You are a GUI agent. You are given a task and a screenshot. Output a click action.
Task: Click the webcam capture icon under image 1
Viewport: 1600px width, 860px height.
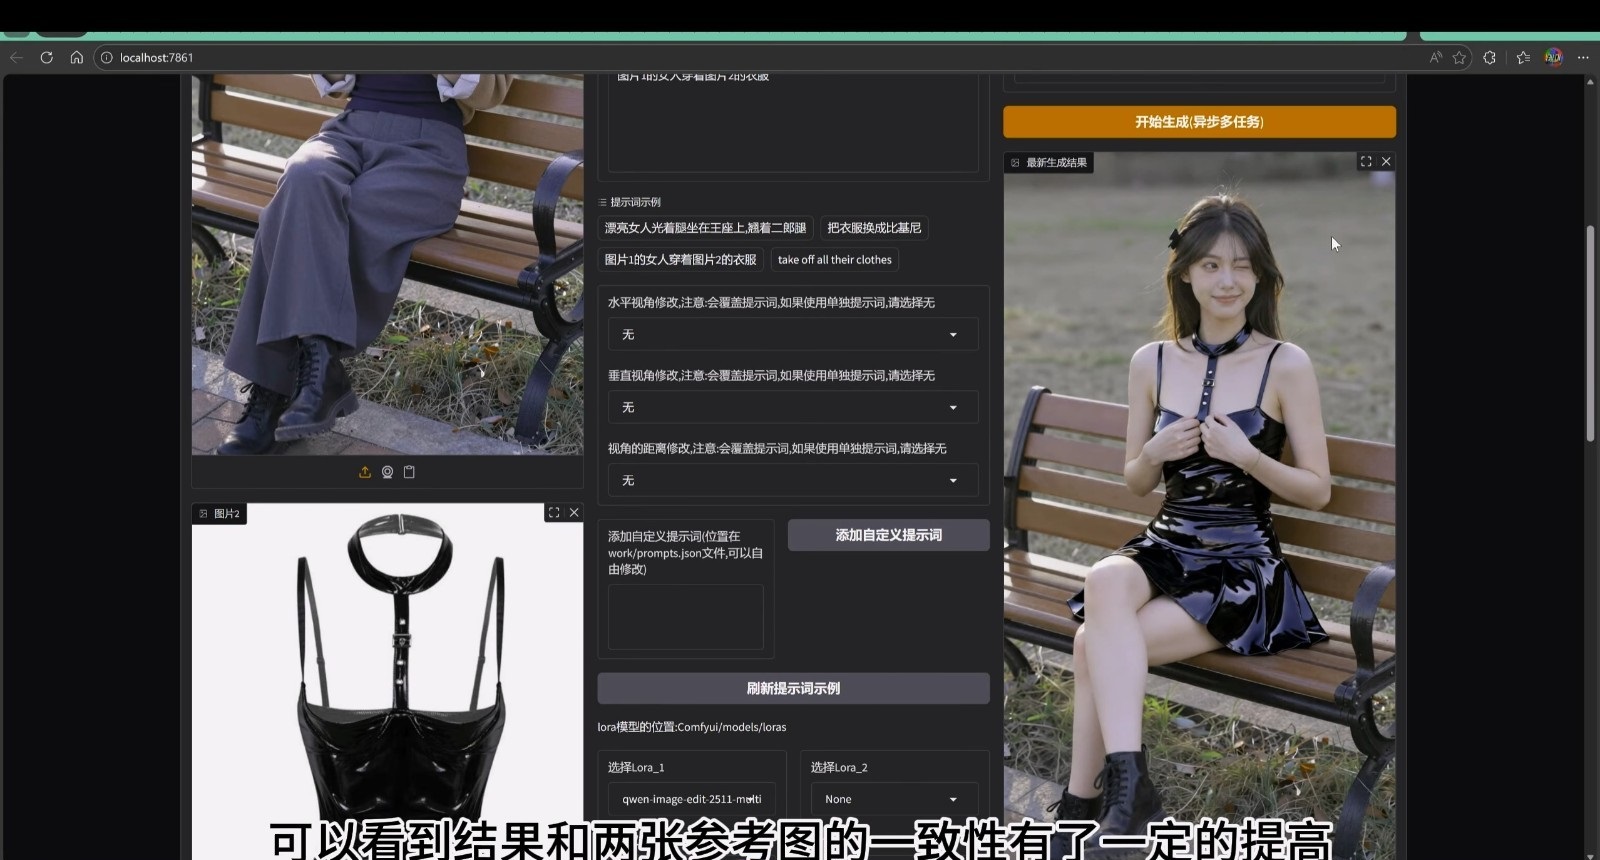point(387,472)
